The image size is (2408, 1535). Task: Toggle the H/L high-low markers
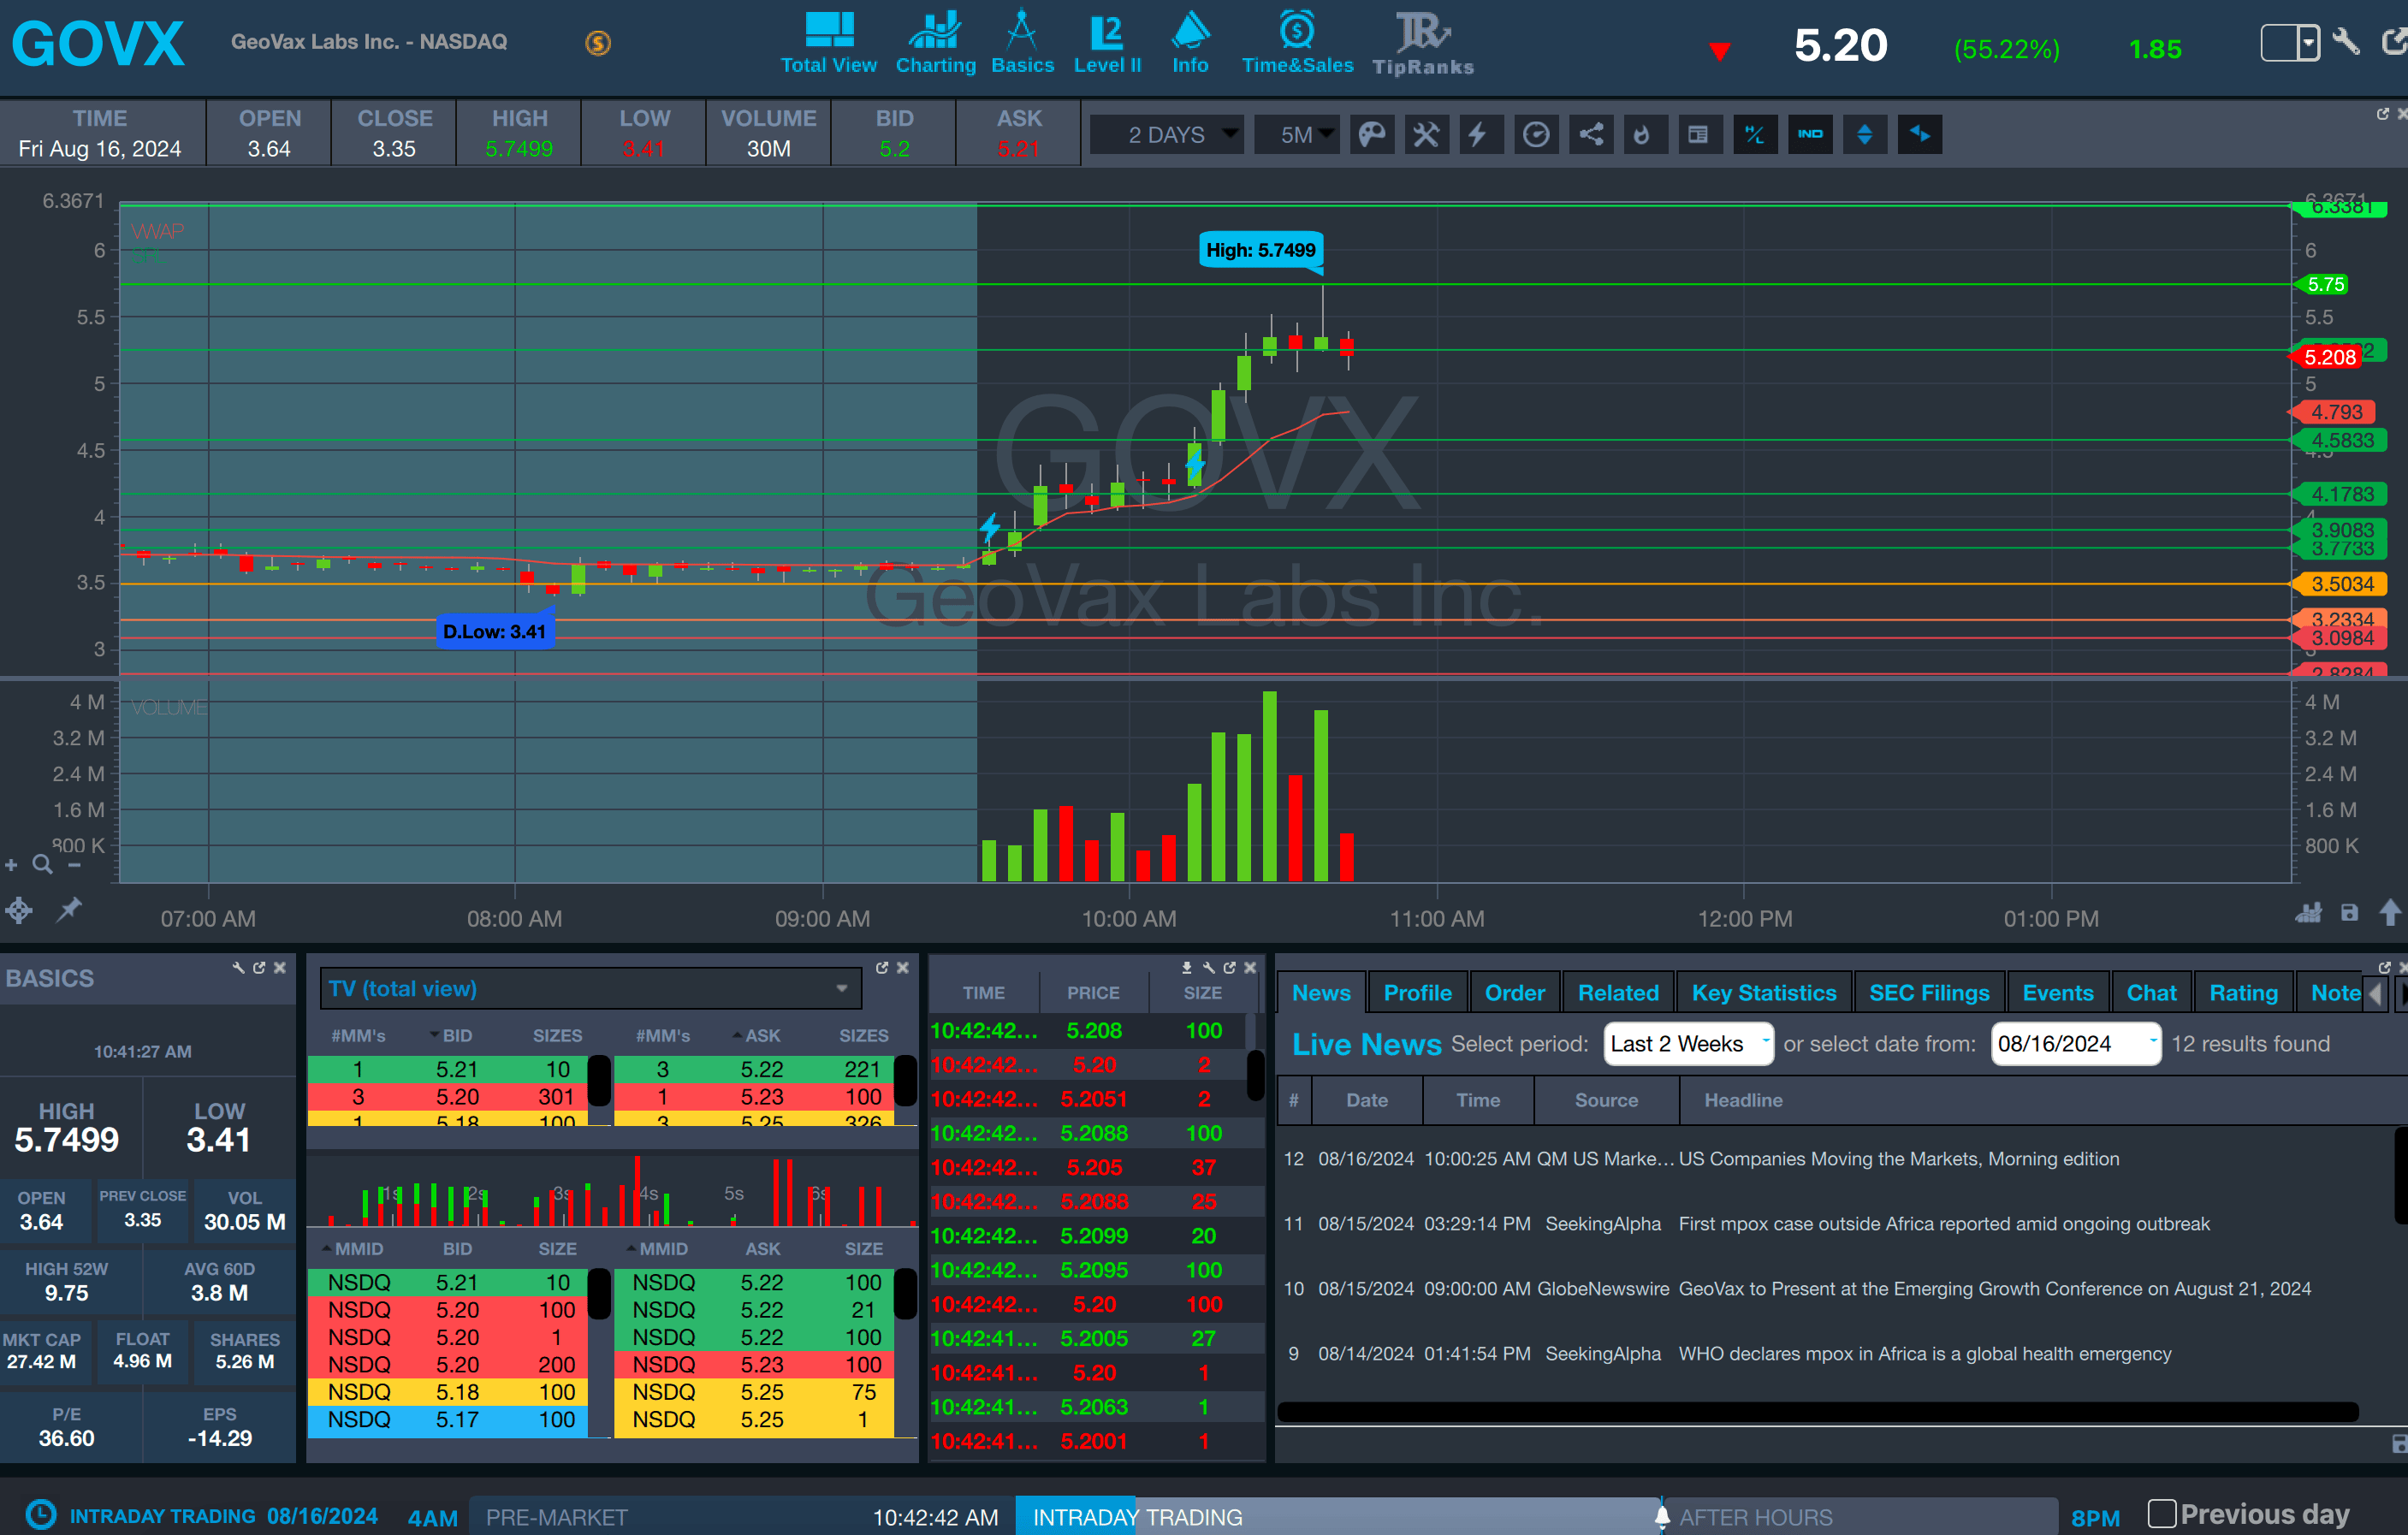(x=1754, y=134)
